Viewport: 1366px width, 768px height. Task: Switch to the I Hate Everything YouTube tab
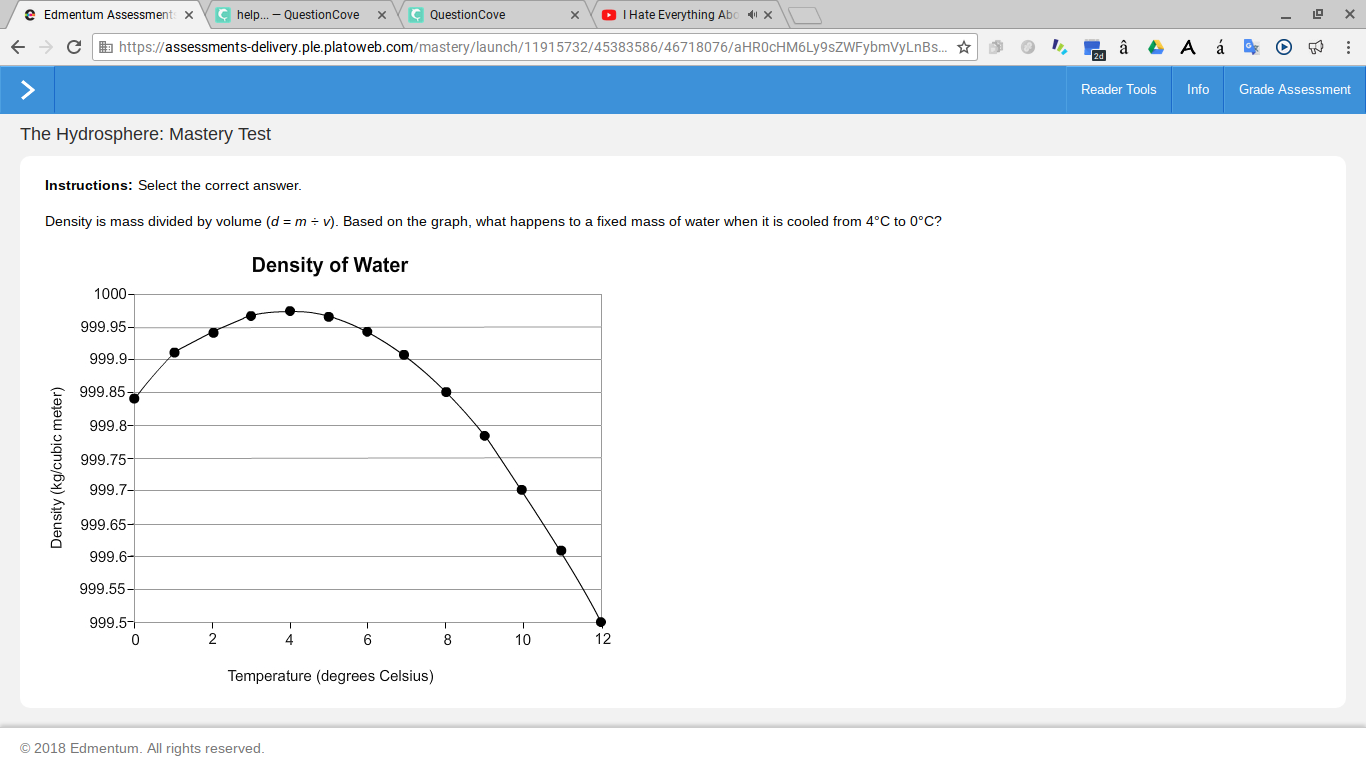[687, 15]
